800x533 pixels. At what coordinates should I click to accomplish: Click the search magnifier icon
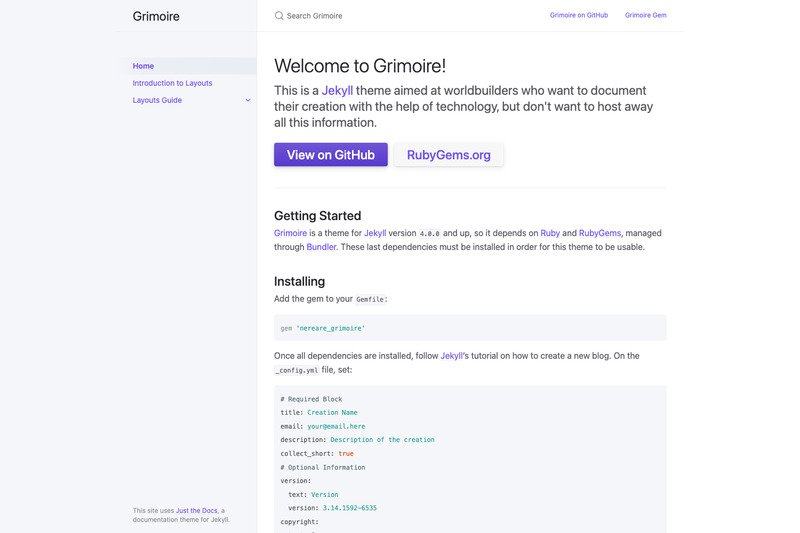pos(279,16)
